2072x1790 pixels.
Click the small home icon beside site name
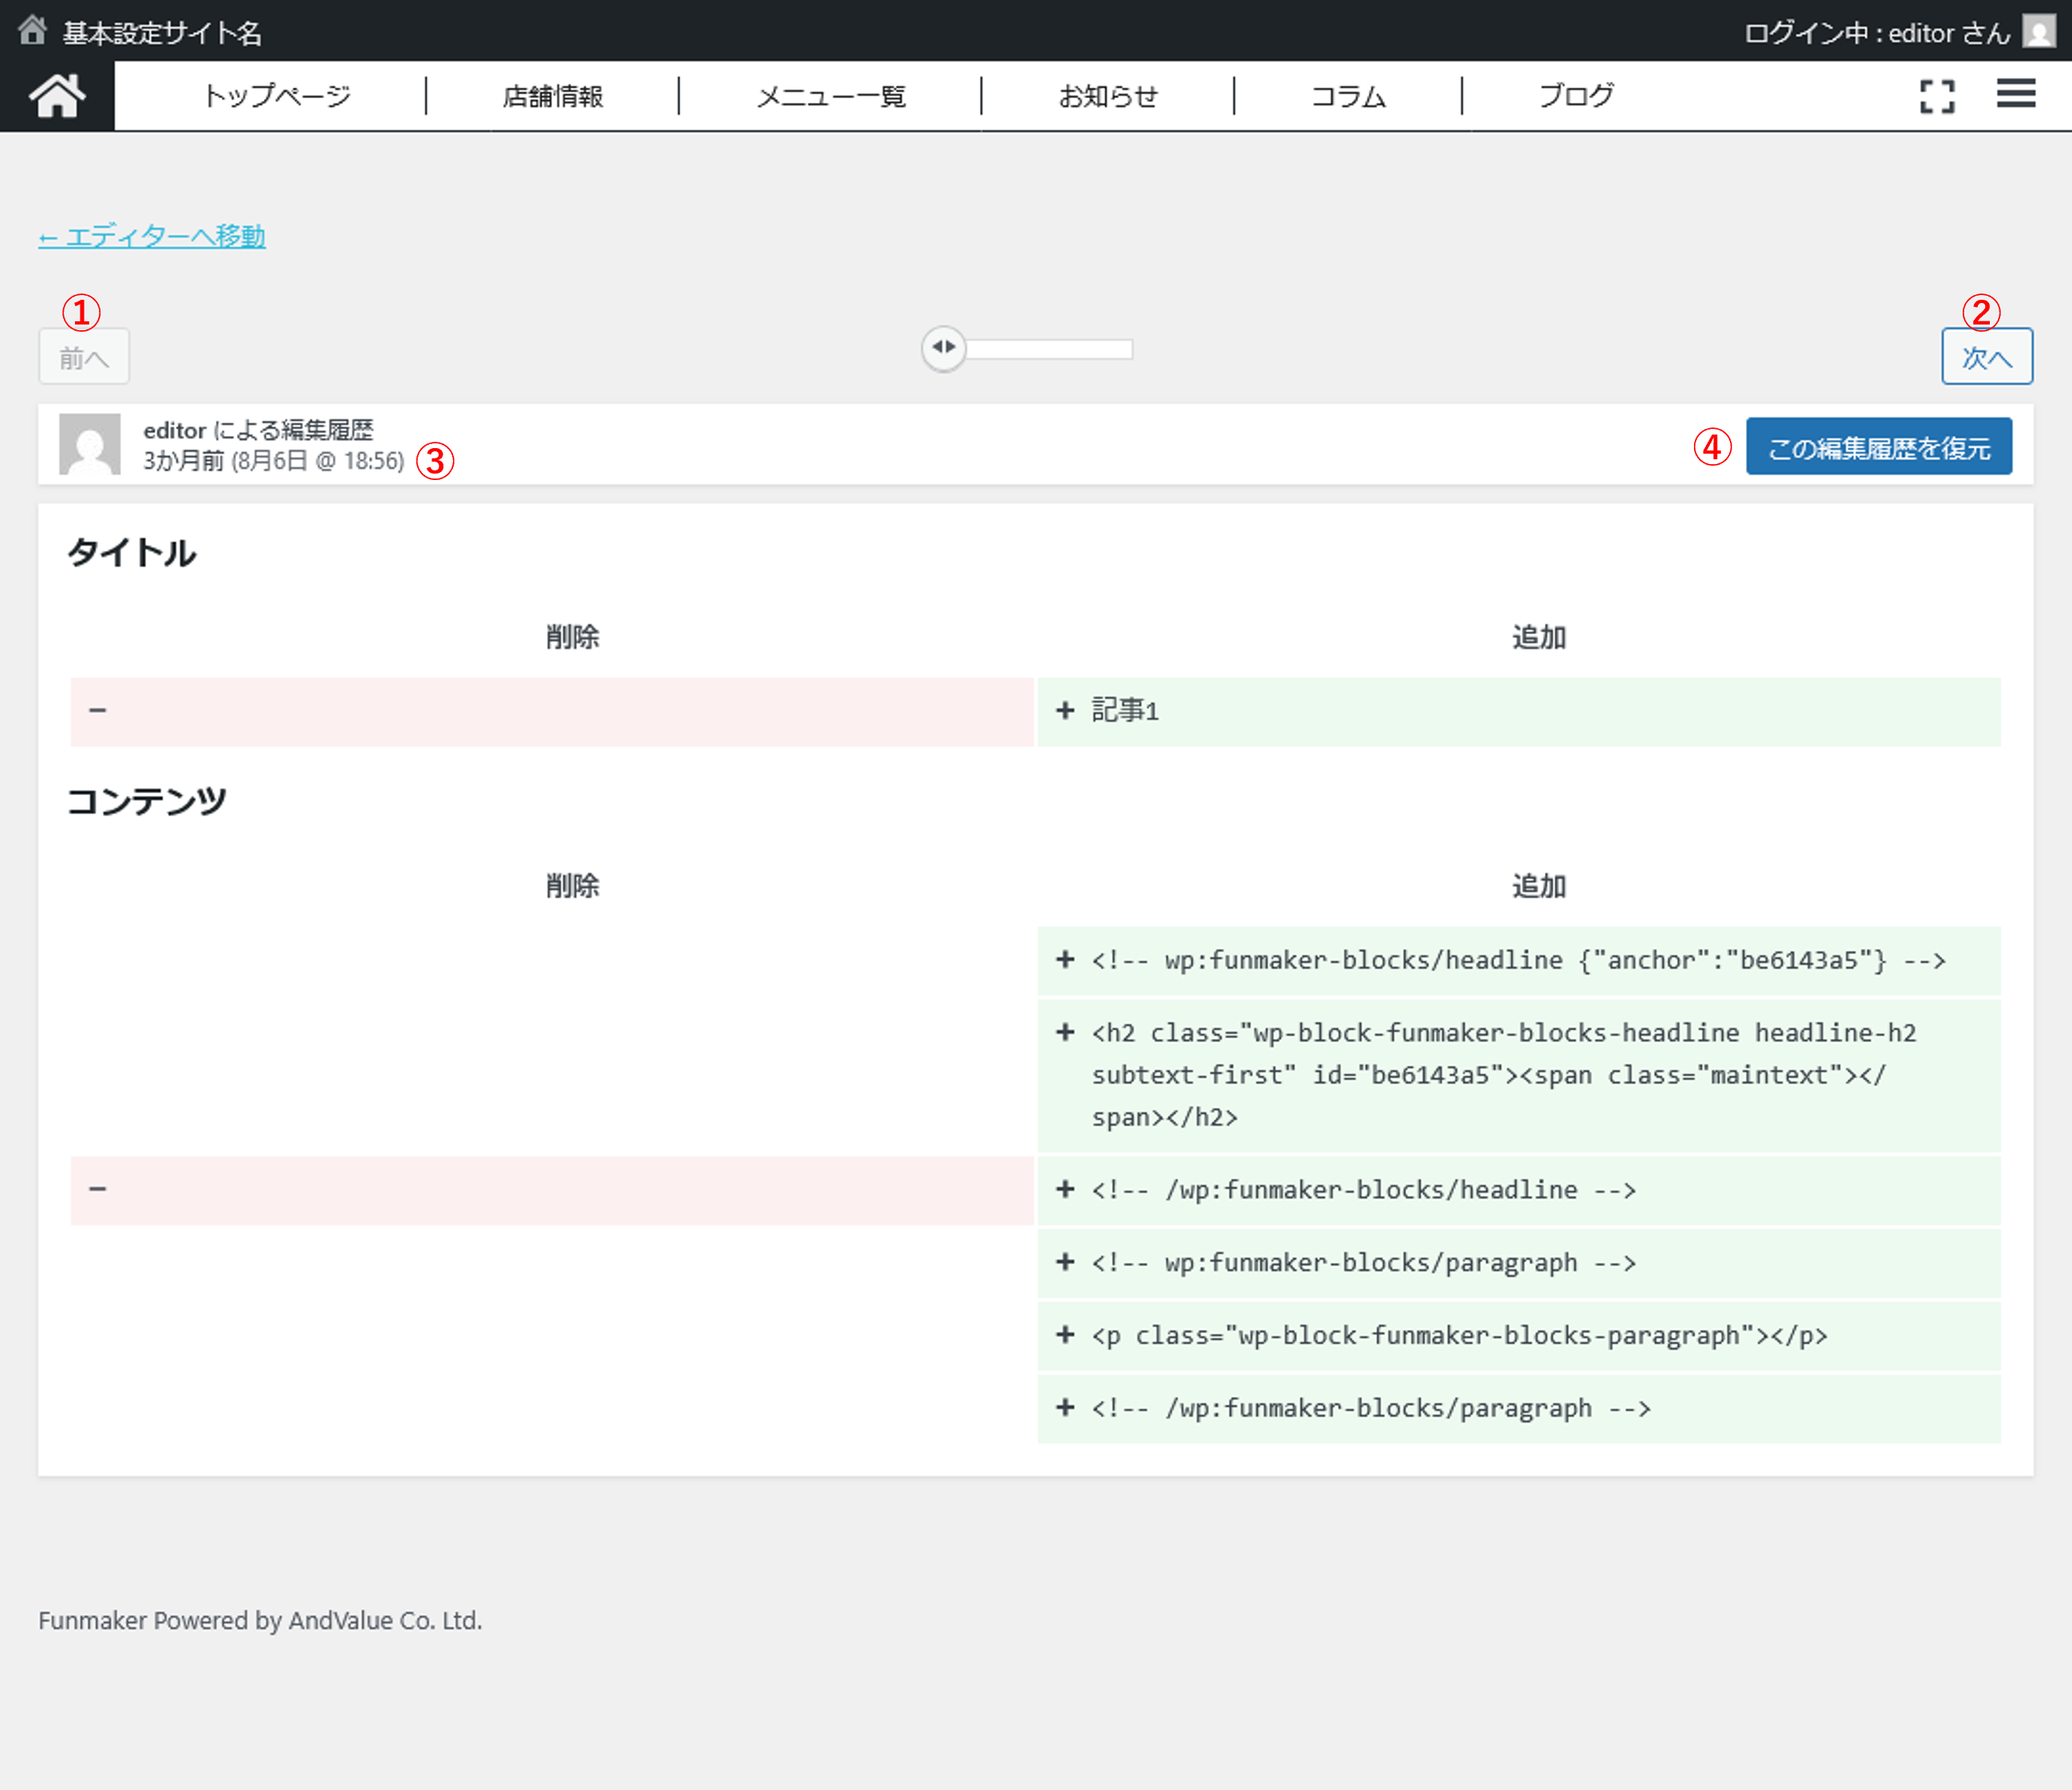coord(32,31)
